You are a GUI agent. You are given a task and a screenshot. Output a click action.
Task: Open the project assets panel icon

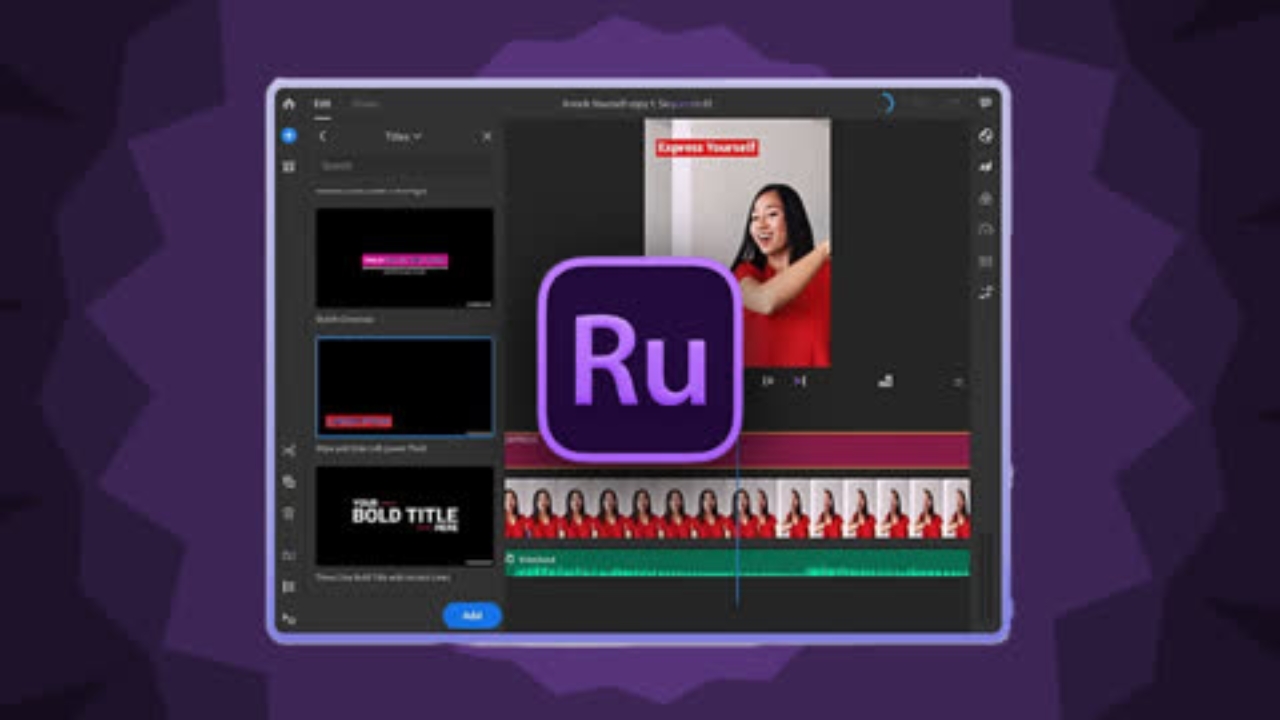click(x=289, y=167)
